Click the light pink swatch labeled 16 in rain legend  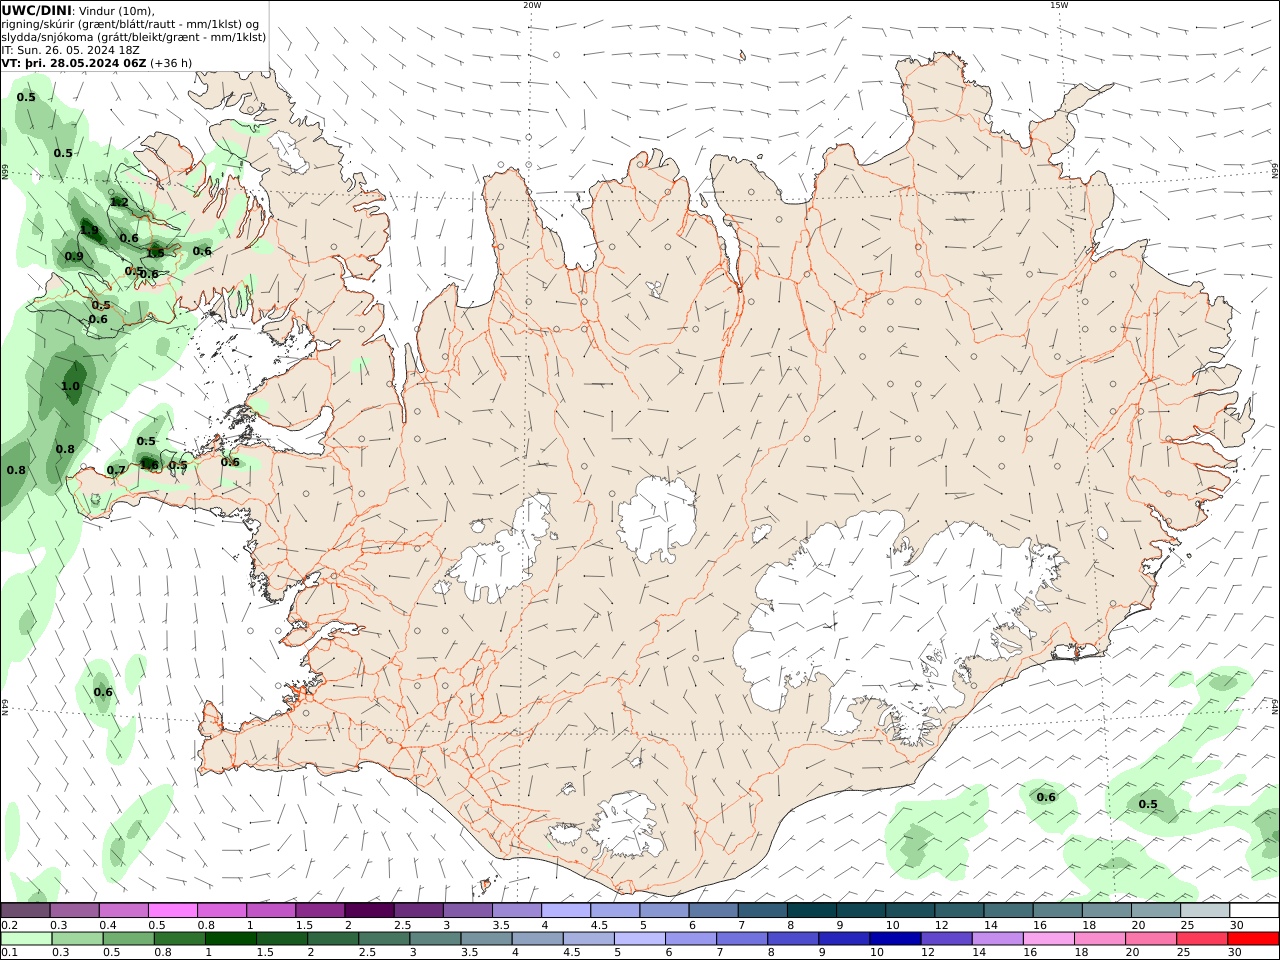click(x=1049, y=939)
